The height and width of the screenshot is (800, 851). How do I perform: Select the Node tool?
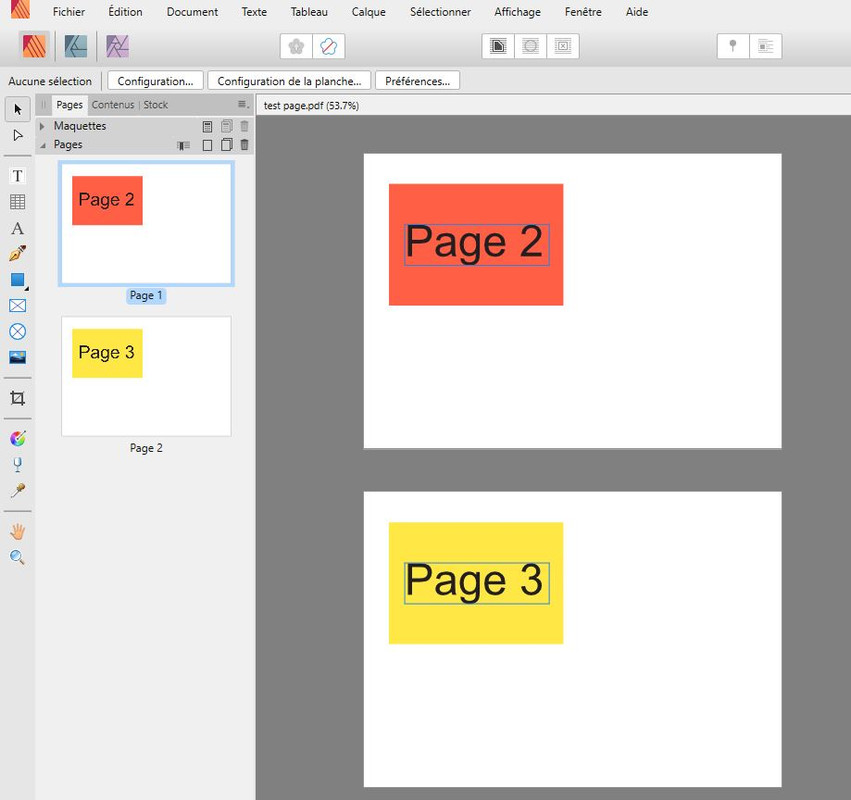17,135
